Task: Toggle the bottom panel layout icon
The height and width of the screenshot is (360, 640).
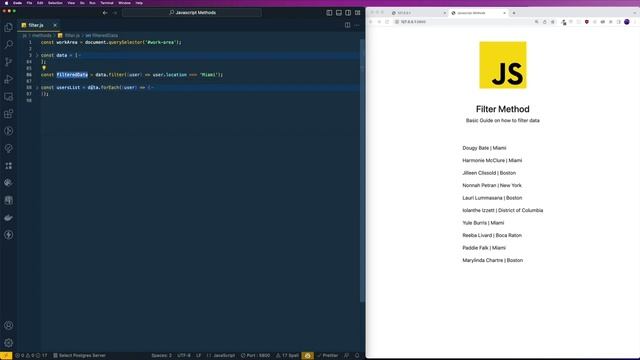Action: coord(339,13)
